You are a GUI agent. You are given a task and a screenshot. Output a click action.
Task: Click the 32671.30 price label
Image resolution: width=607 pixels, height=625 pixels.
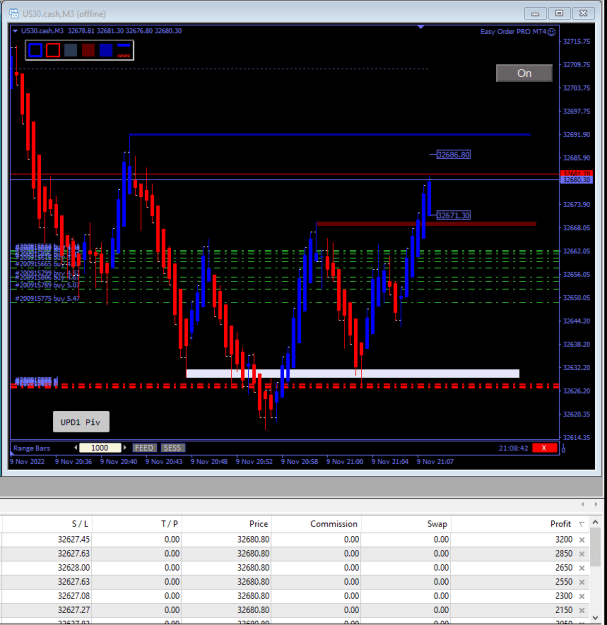(454, 215)
